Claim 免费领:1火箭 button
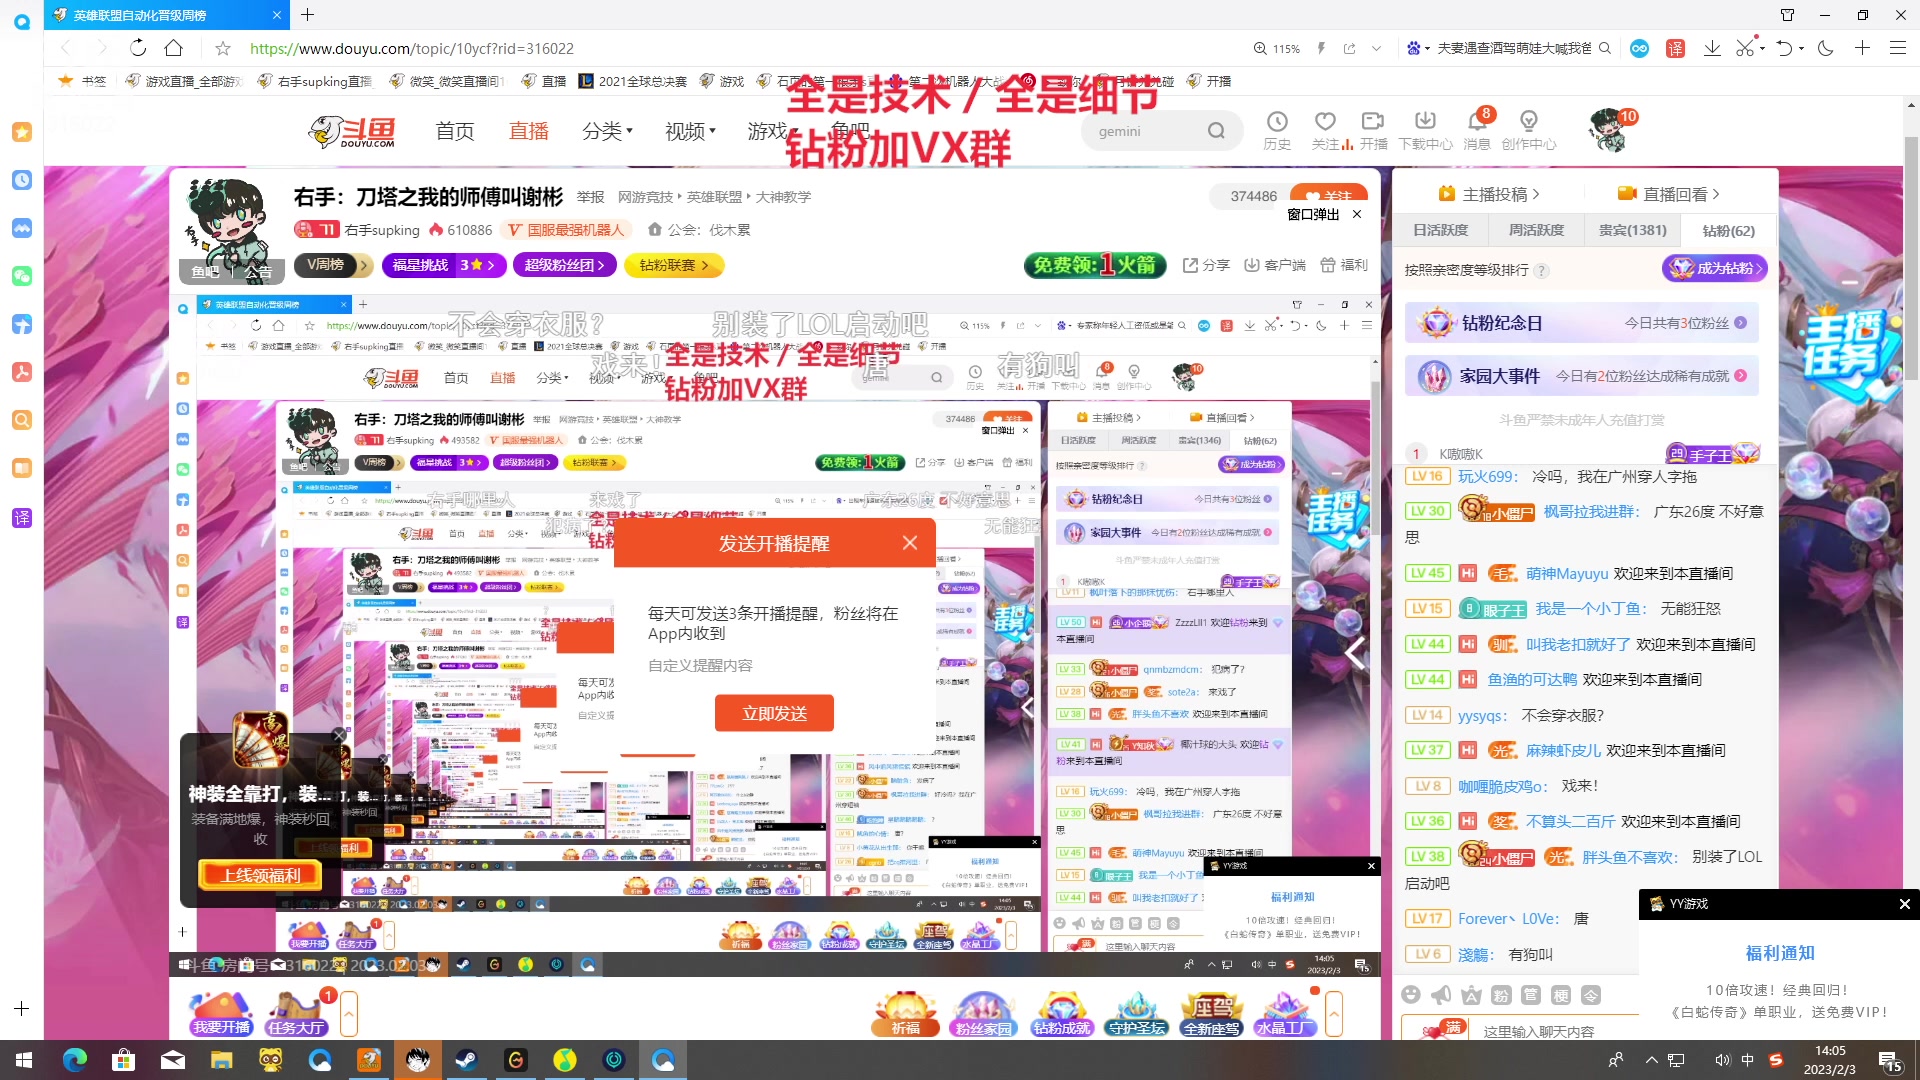Image resolution: width=1920 pixels, height=1080 pixels. 1095,265
